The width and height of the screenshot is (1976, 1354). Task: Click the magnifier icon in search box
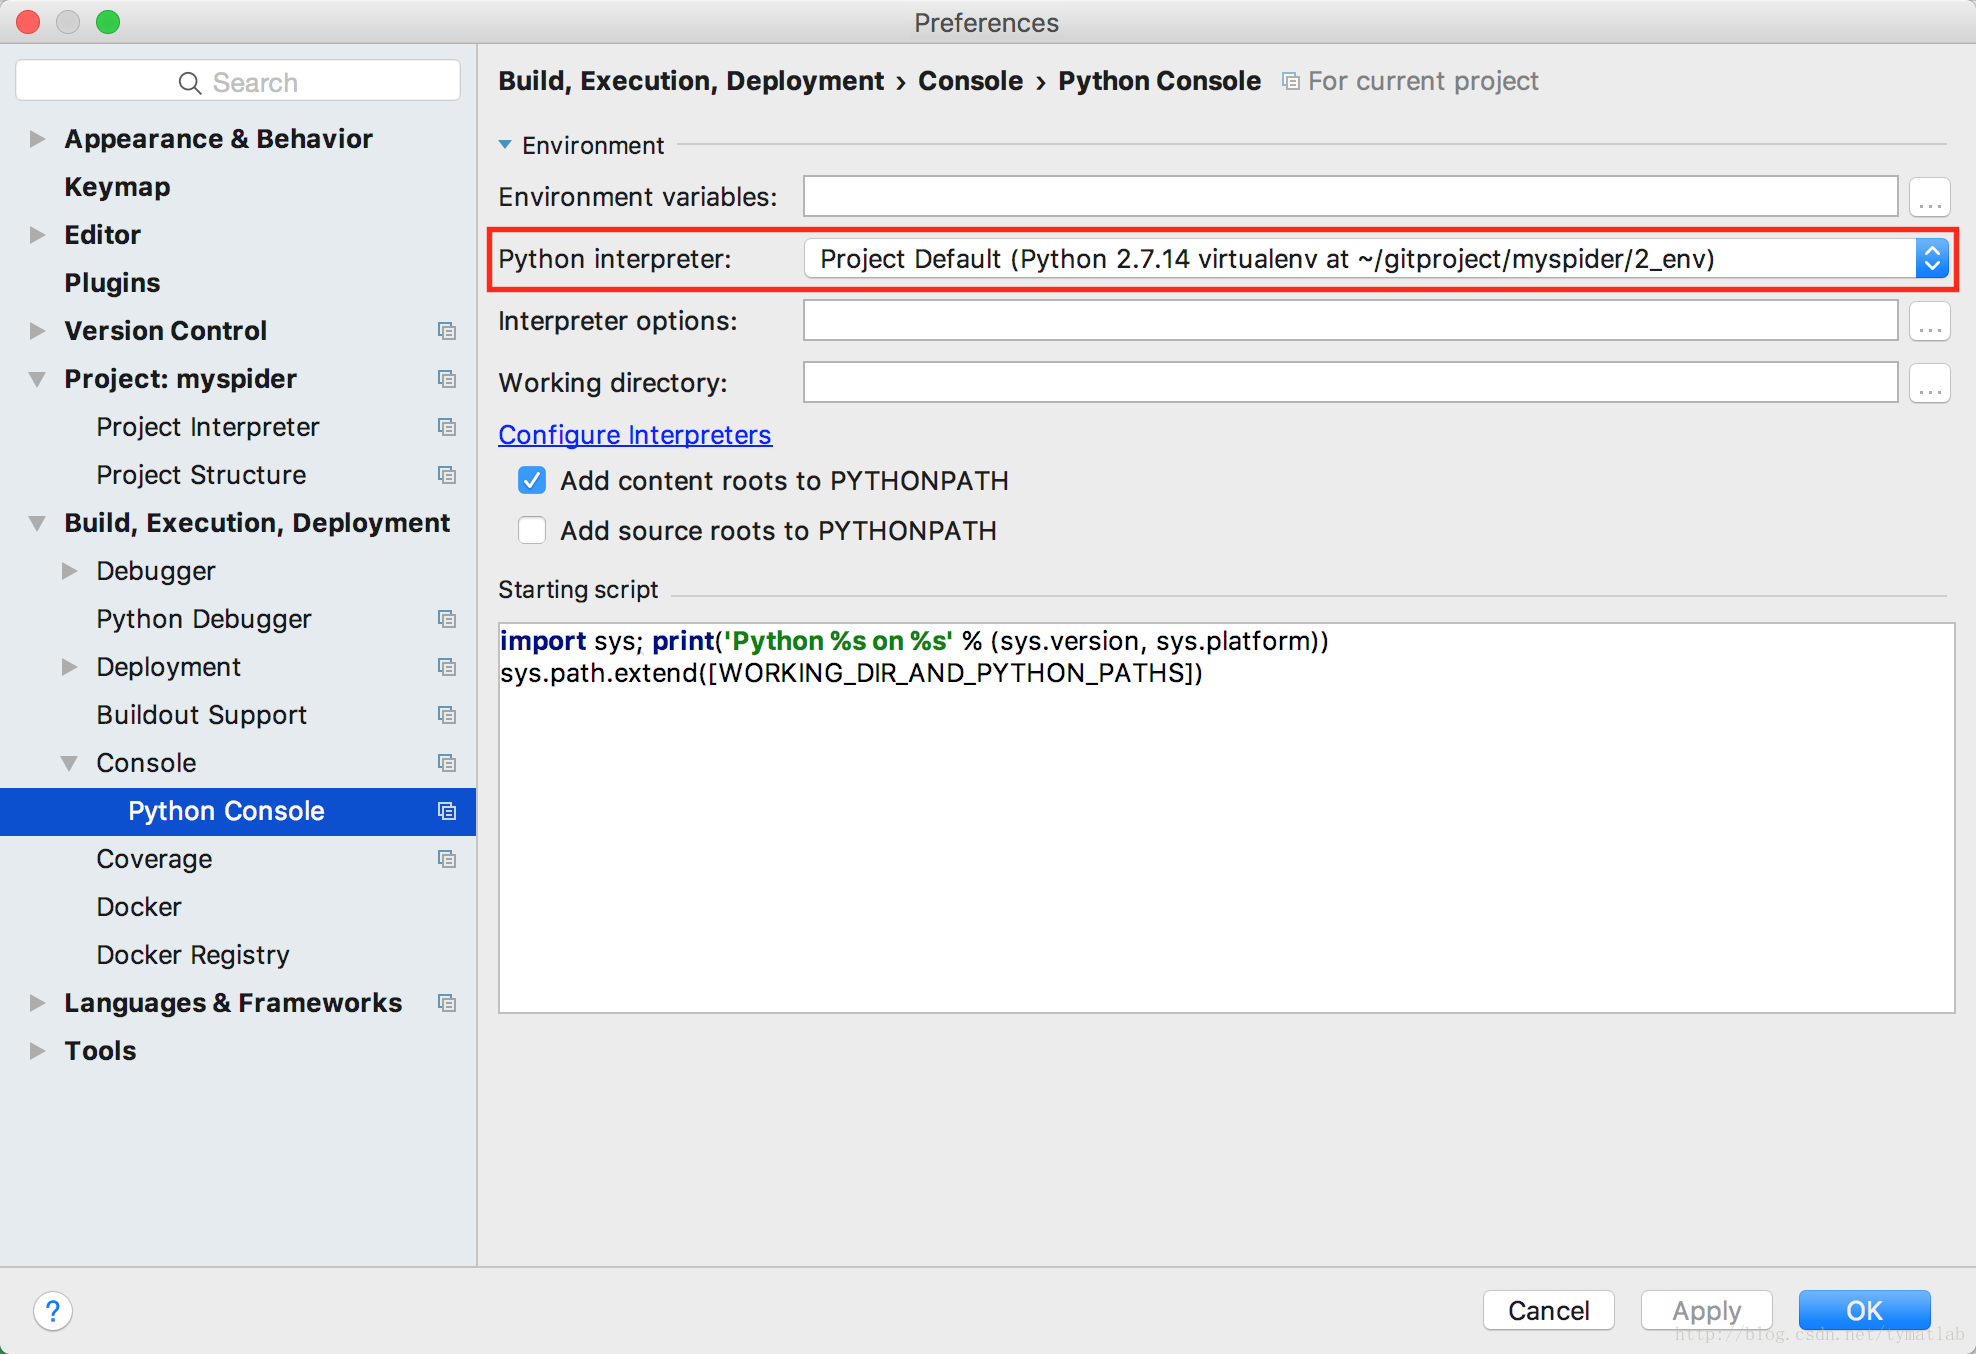190,83
